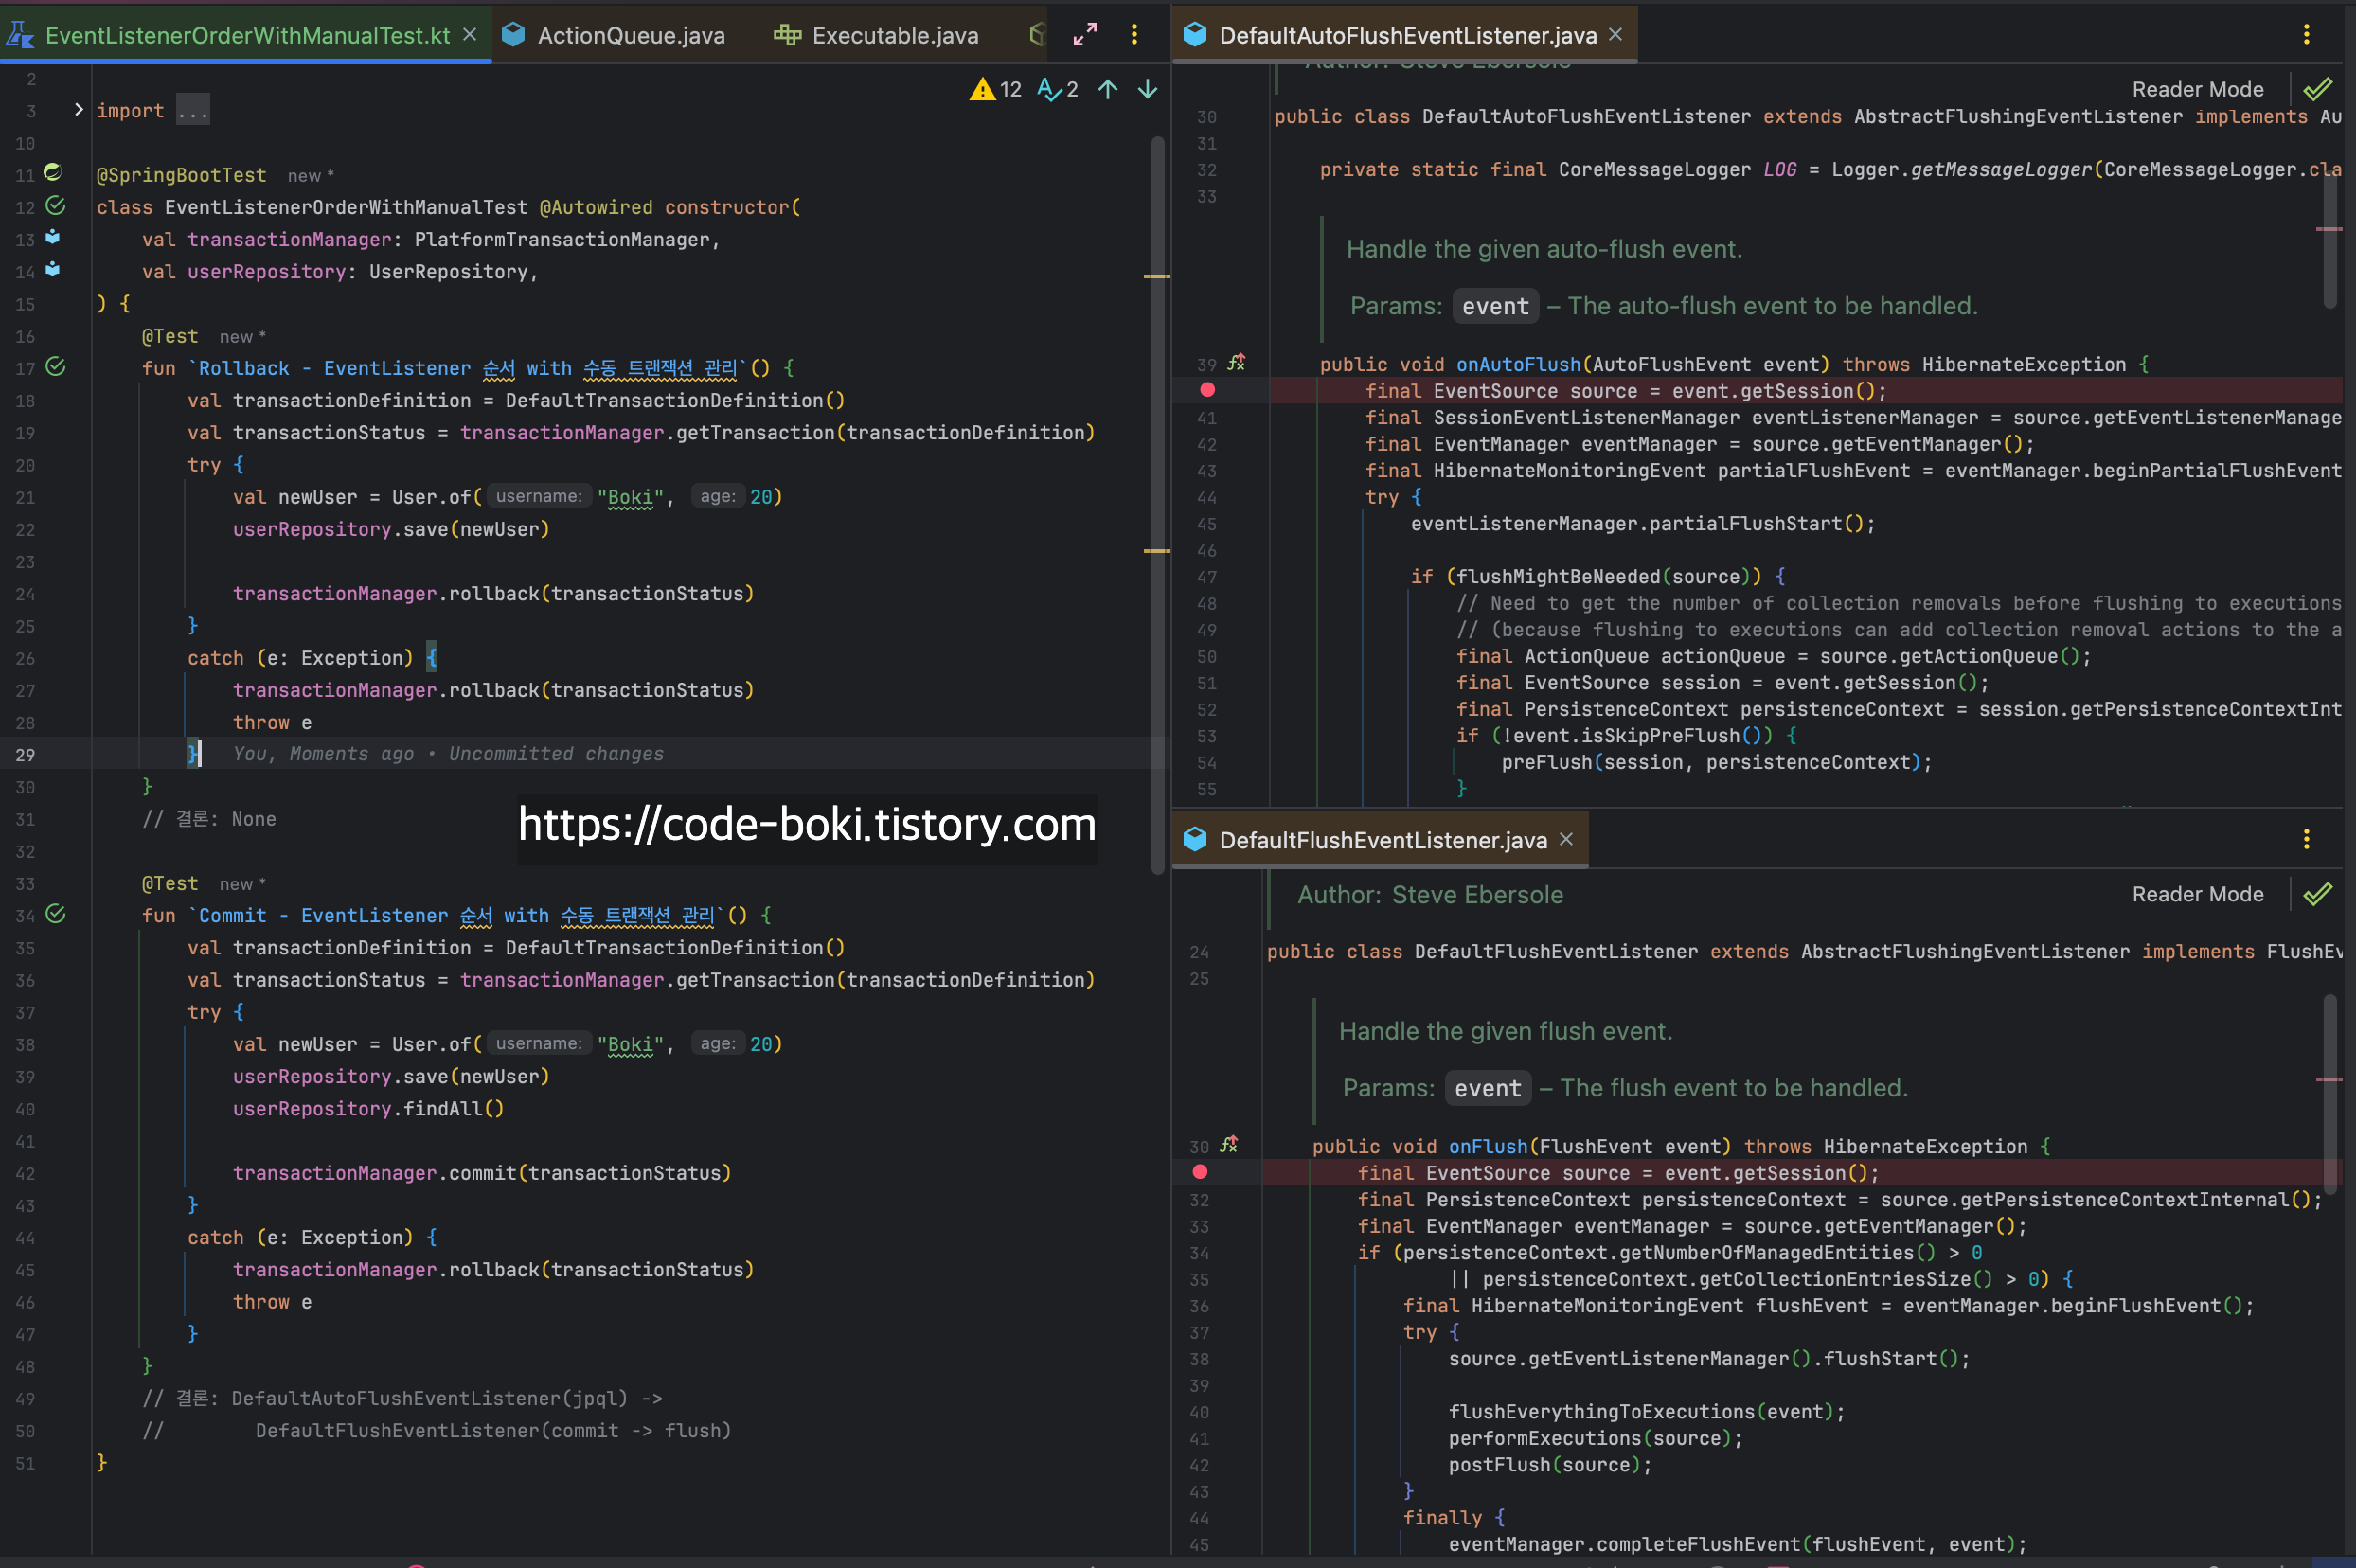Click the run test icon beside Rollback test
Viewport: 2356px width, 1568px height.
pyautogui.click(x=56, y=367)
